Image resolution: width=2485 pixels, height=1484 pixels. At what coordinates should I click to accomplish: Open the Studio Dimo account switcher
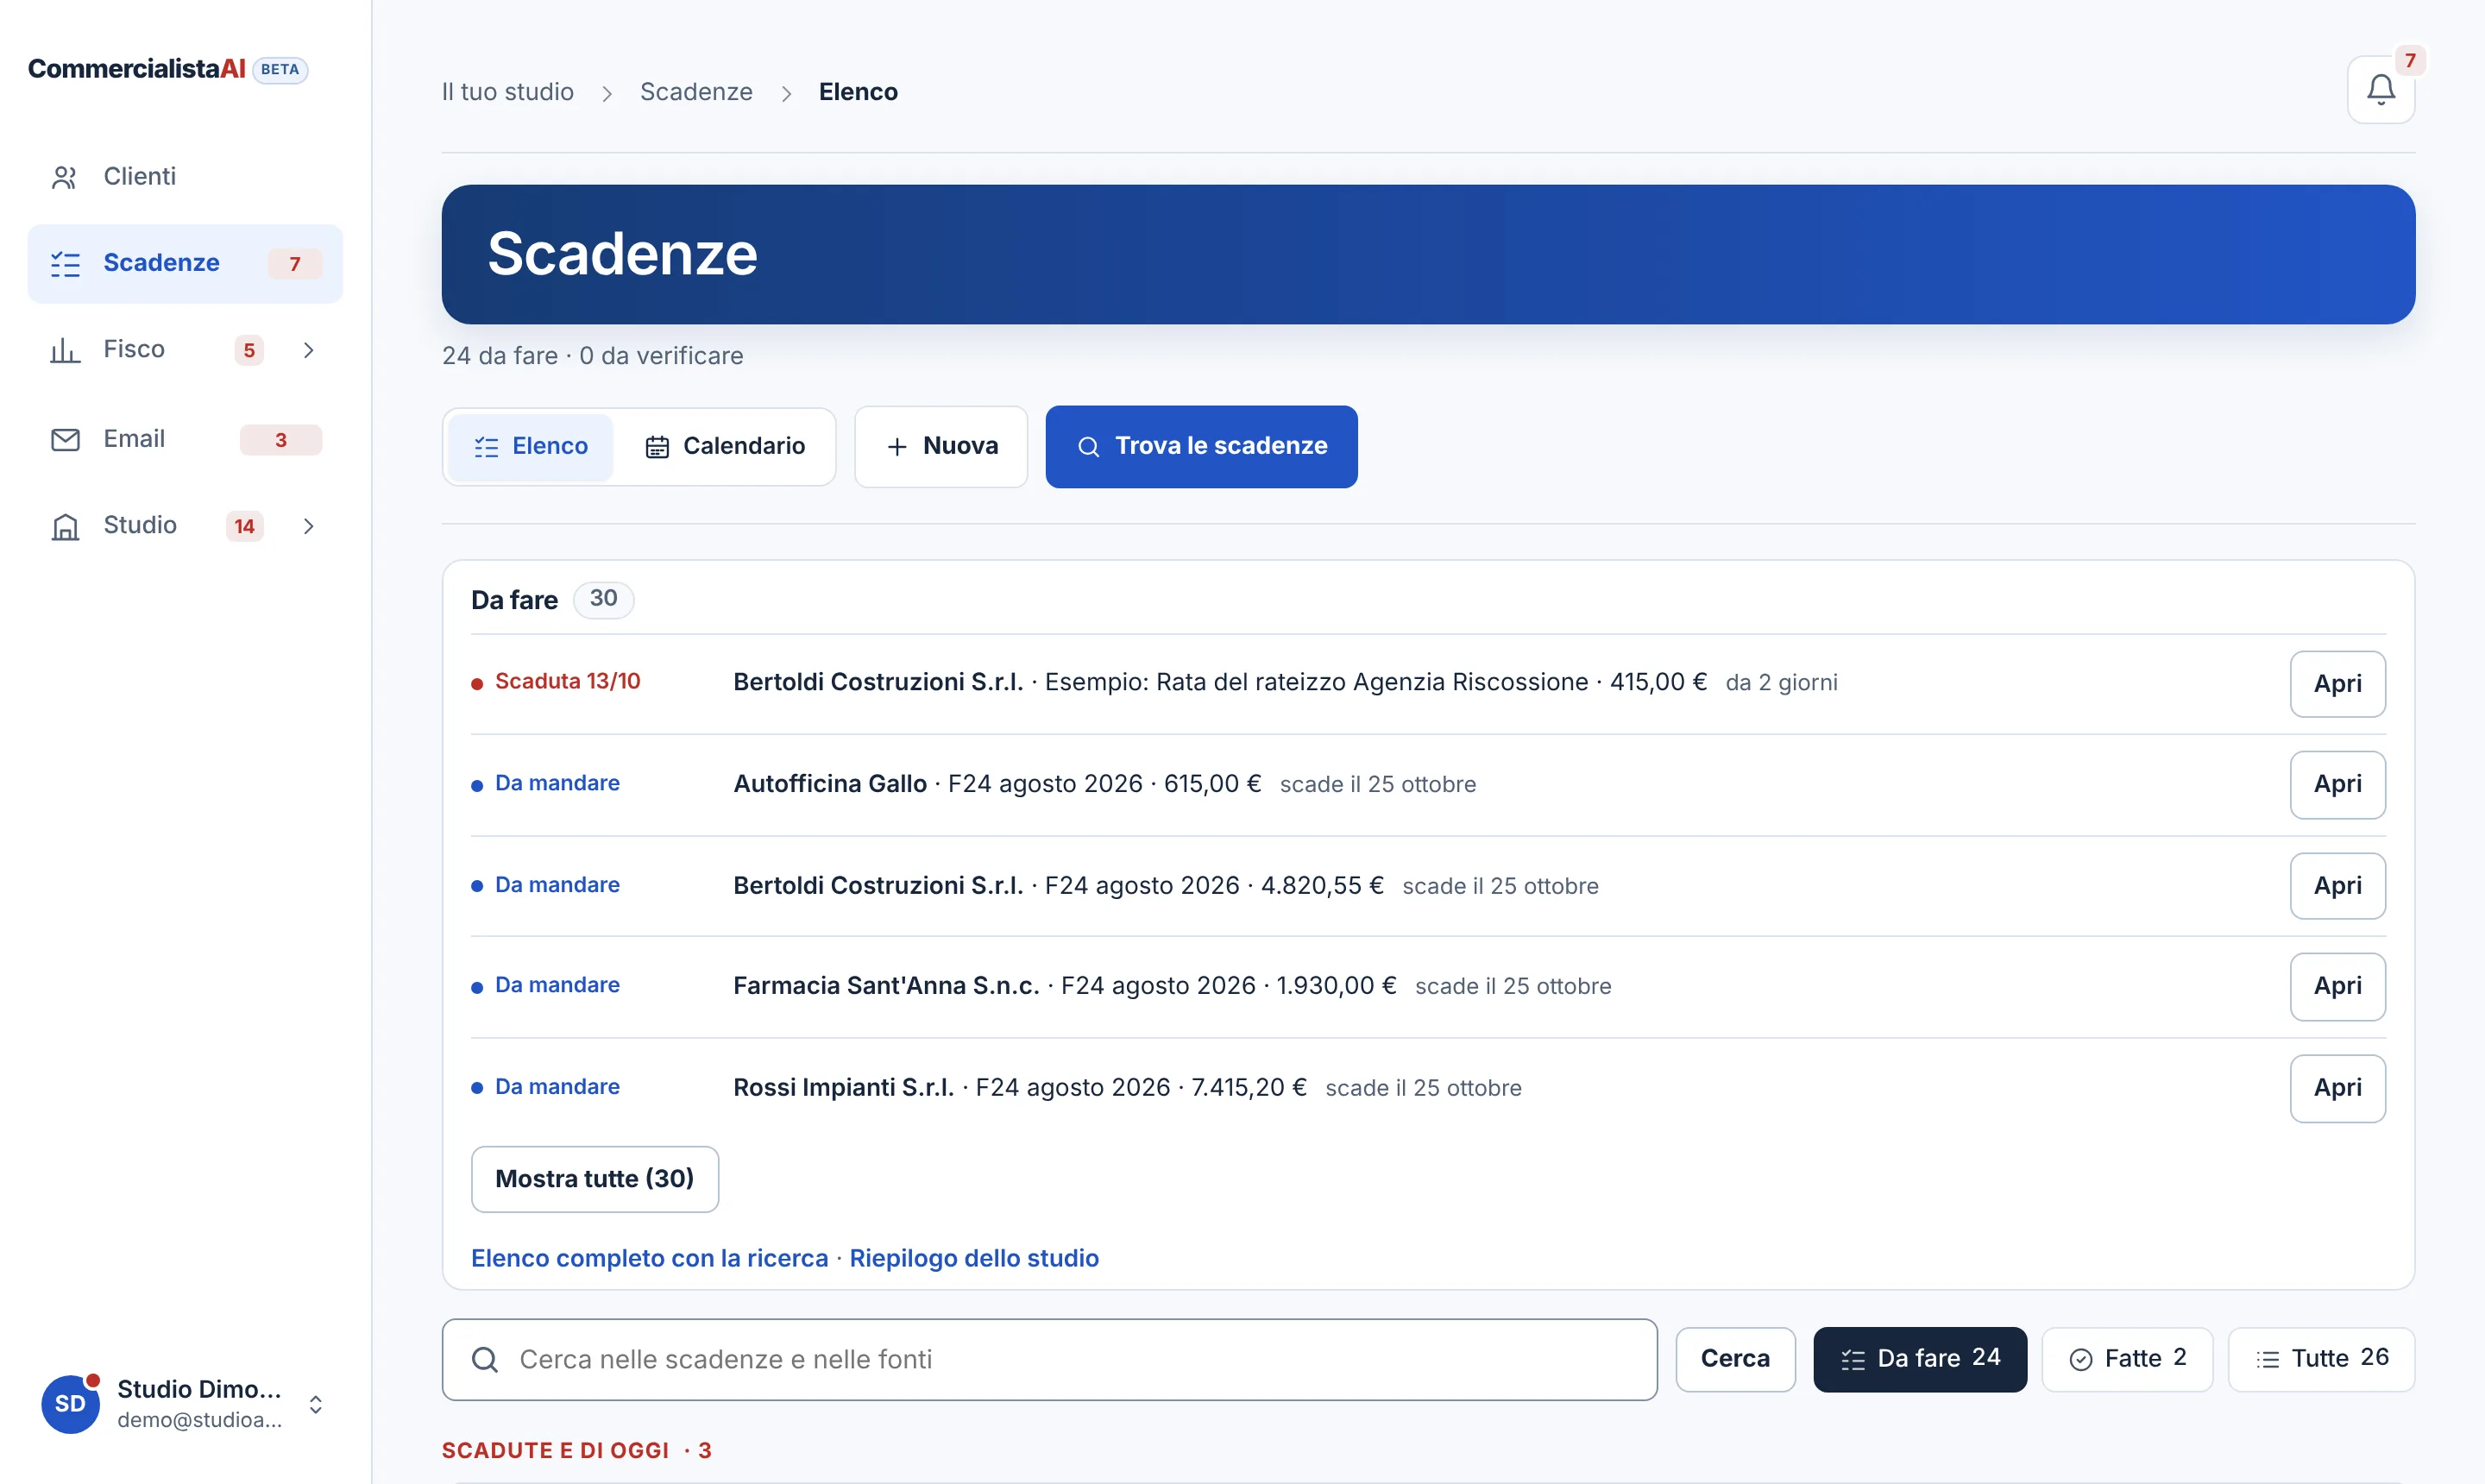(x=185, y=1403)
